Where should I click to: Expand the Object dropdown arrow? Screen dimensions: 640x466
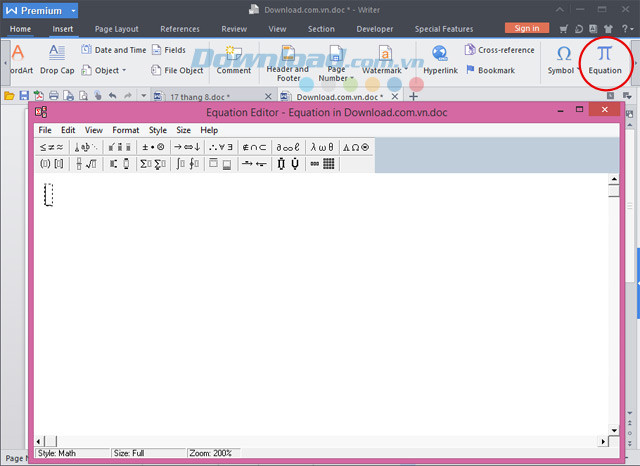coord(124,70)
